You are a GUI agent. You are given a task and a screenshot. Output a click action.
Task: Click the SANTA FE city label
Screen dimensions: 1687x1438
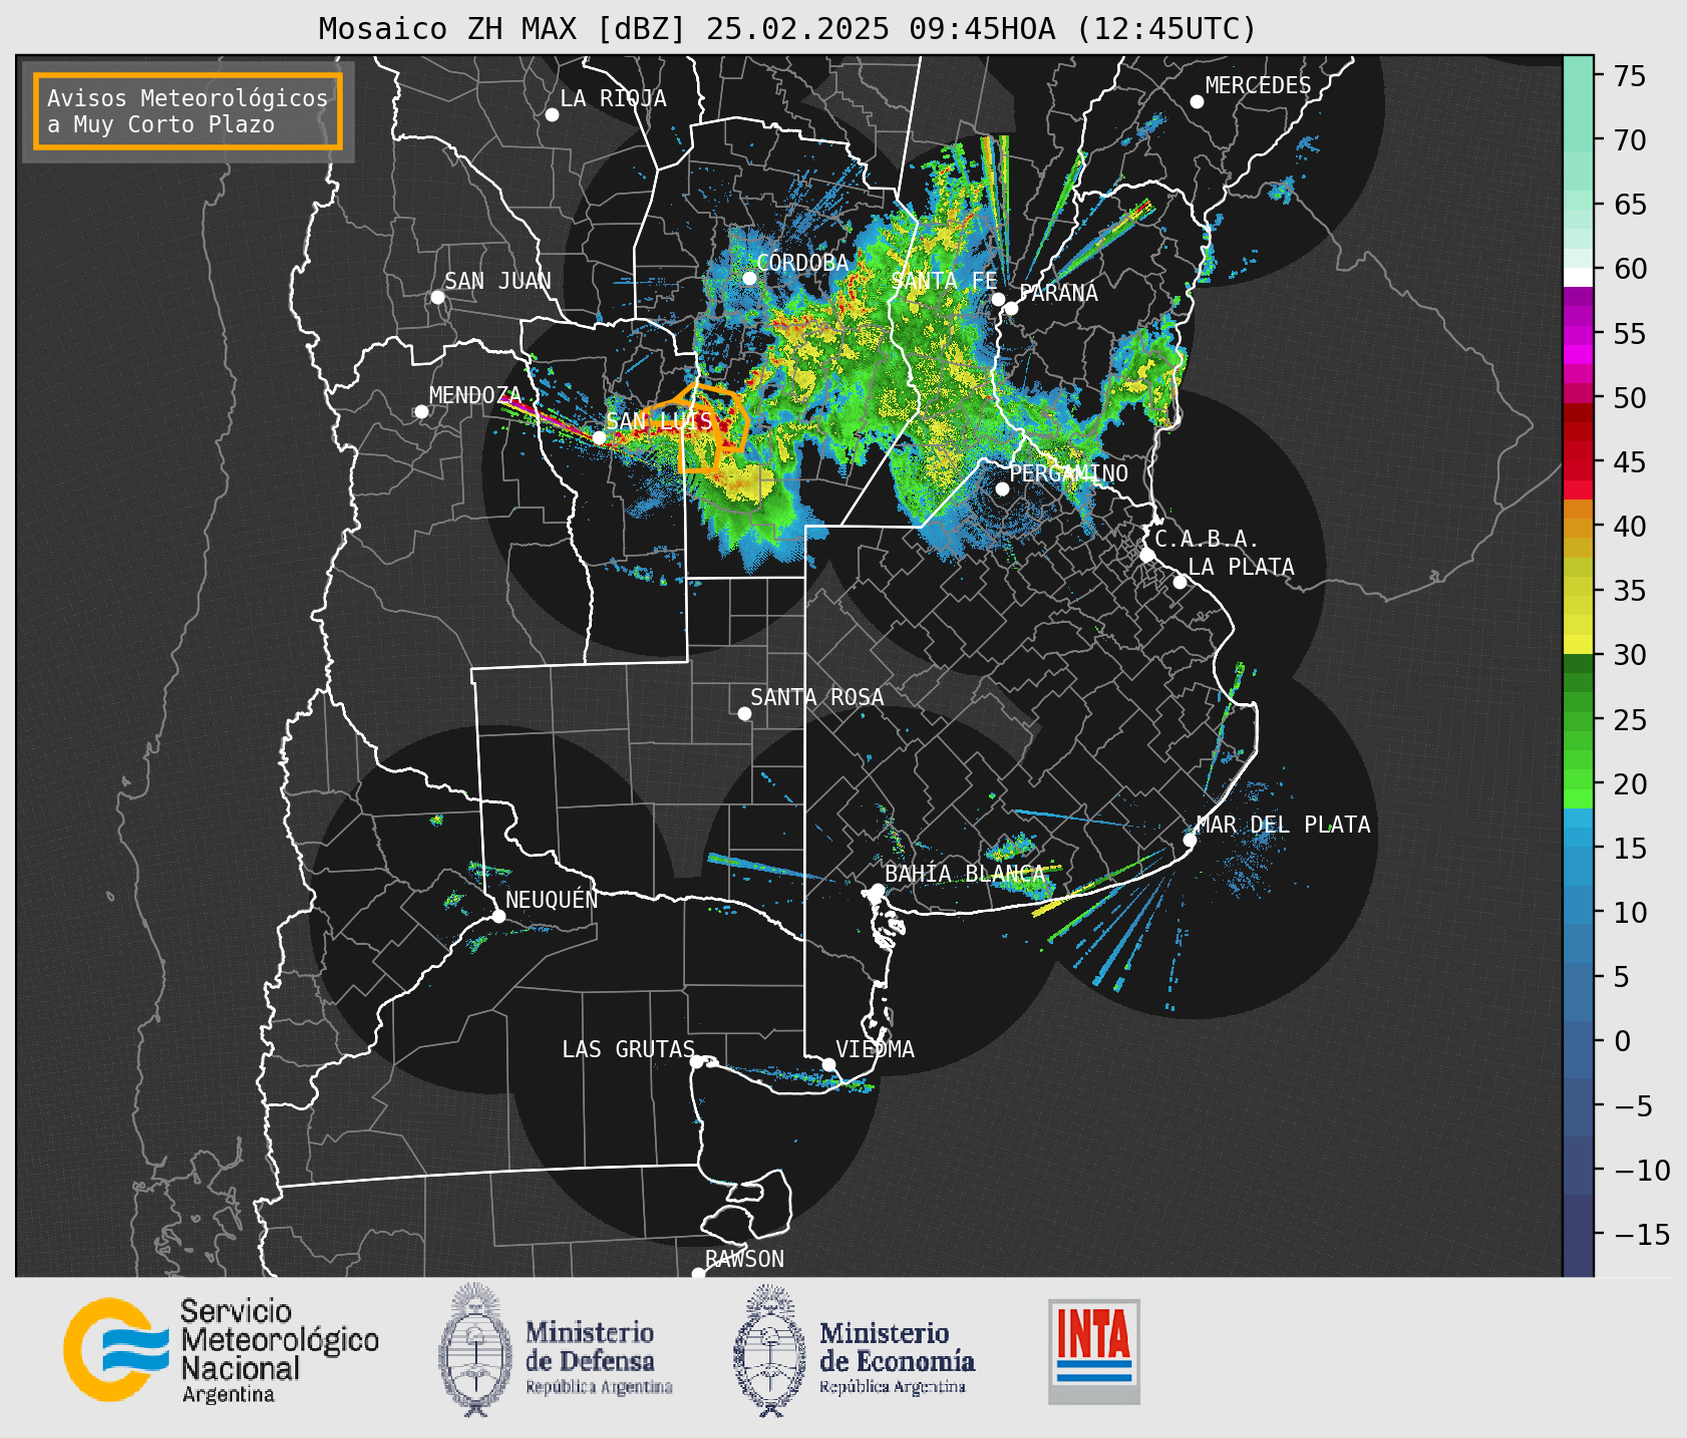pyautogui.click(x=944, y=281)
